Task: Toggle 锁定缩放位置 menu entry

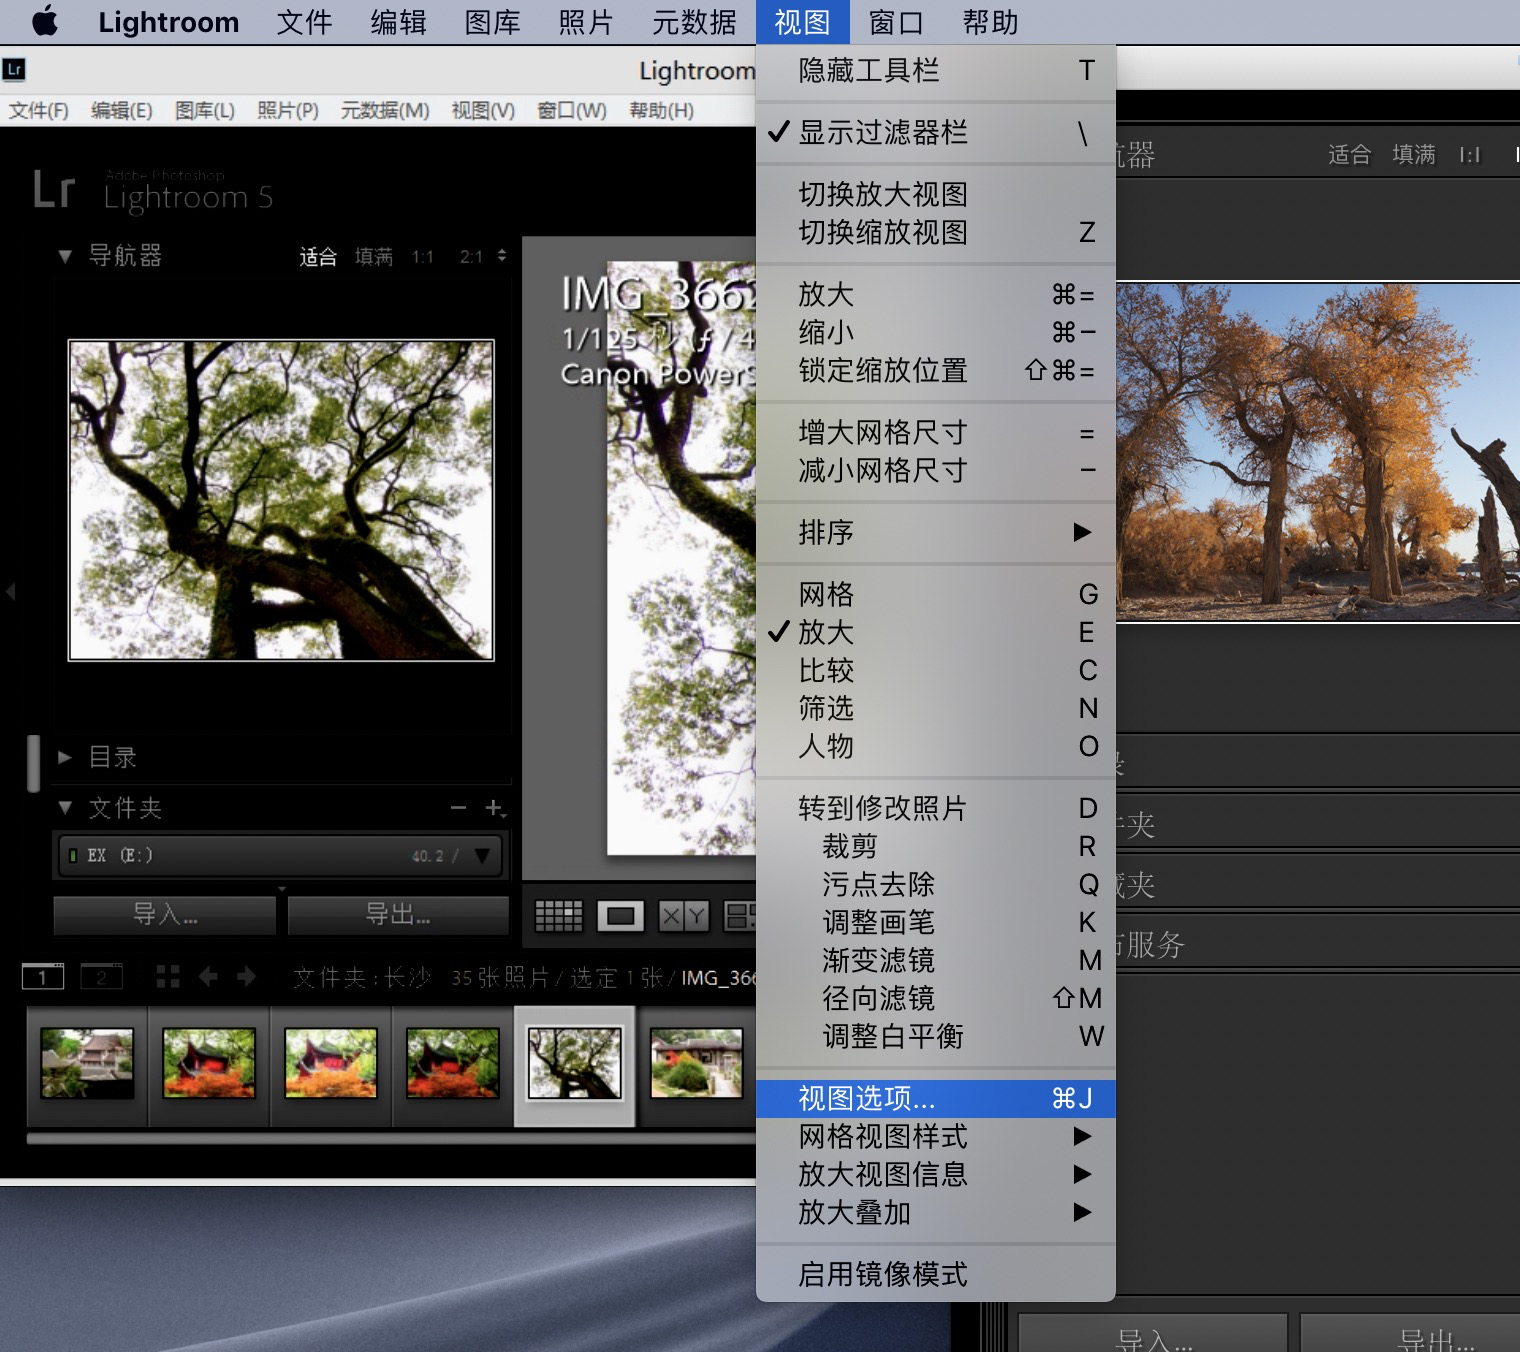Action: [936, 370]
